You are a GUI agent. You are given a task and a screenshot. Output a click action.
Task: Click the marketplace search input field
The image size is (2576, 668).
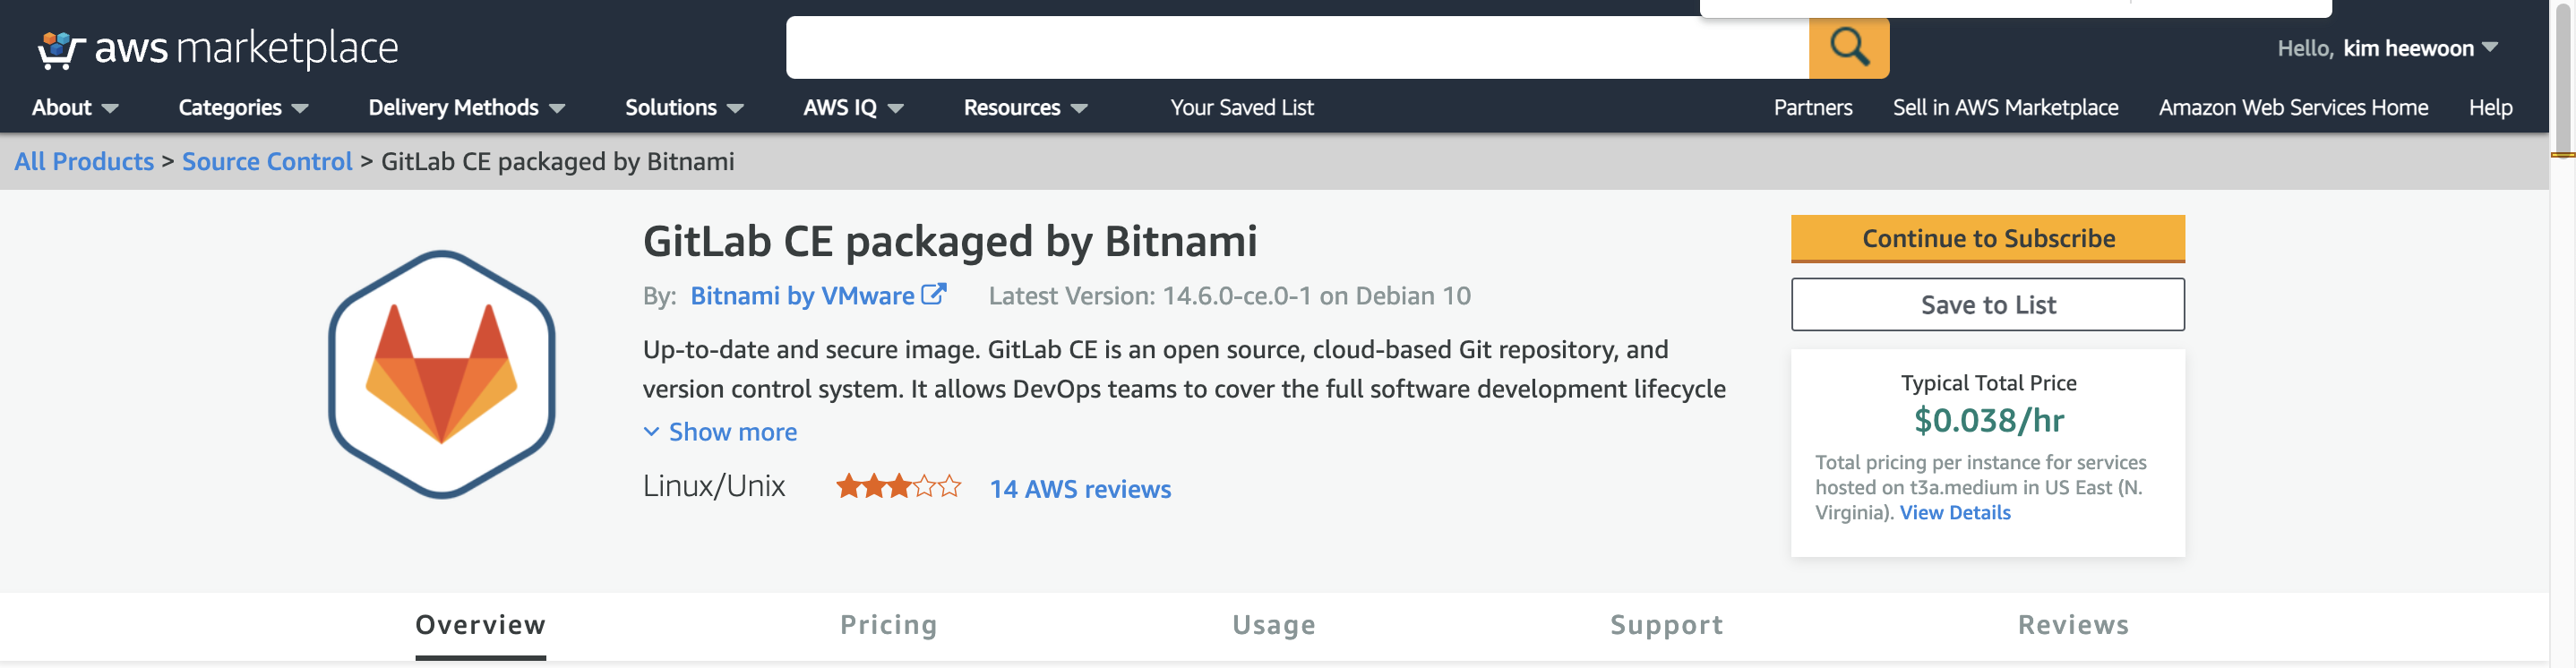(x=1297, y=47)
